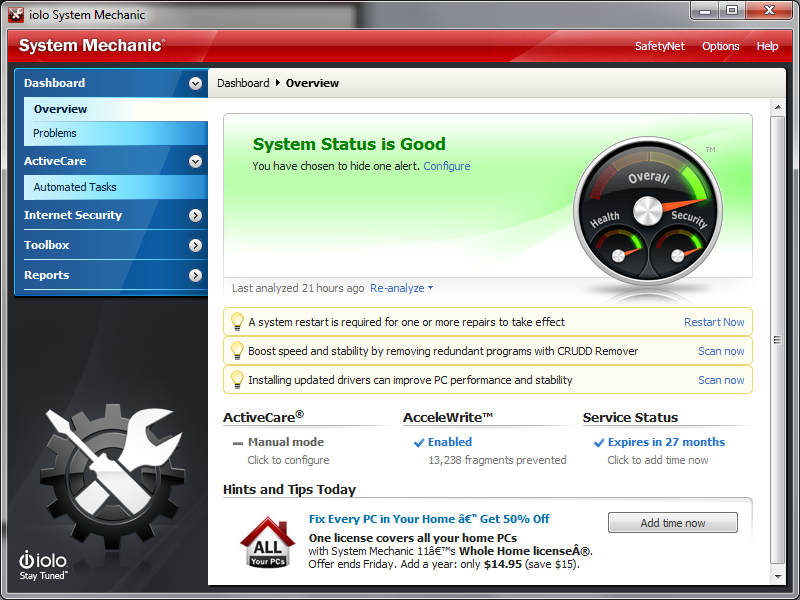Click the lightbulb icon beside CRUDD Remover tip
The image size is (800, 600).
237,350
